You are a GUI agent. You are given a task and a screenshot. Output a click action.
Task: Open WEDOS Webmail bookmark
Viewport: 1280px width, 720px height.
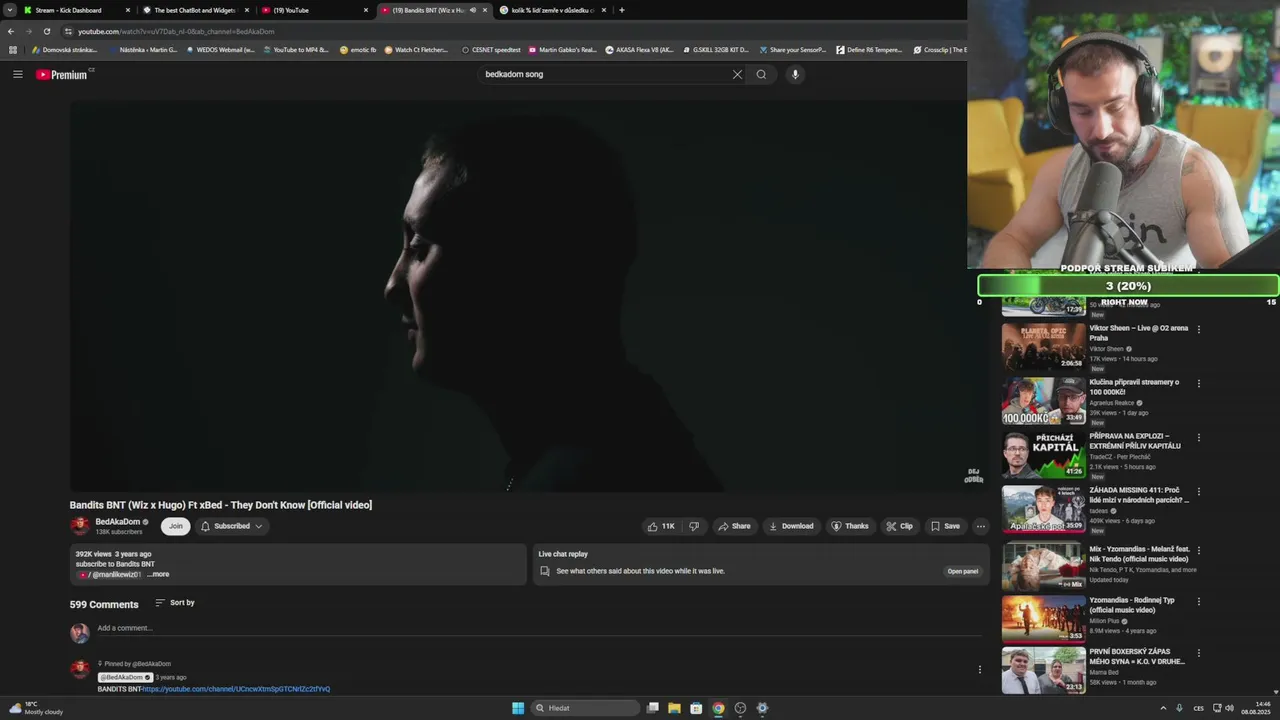point(220,50)
